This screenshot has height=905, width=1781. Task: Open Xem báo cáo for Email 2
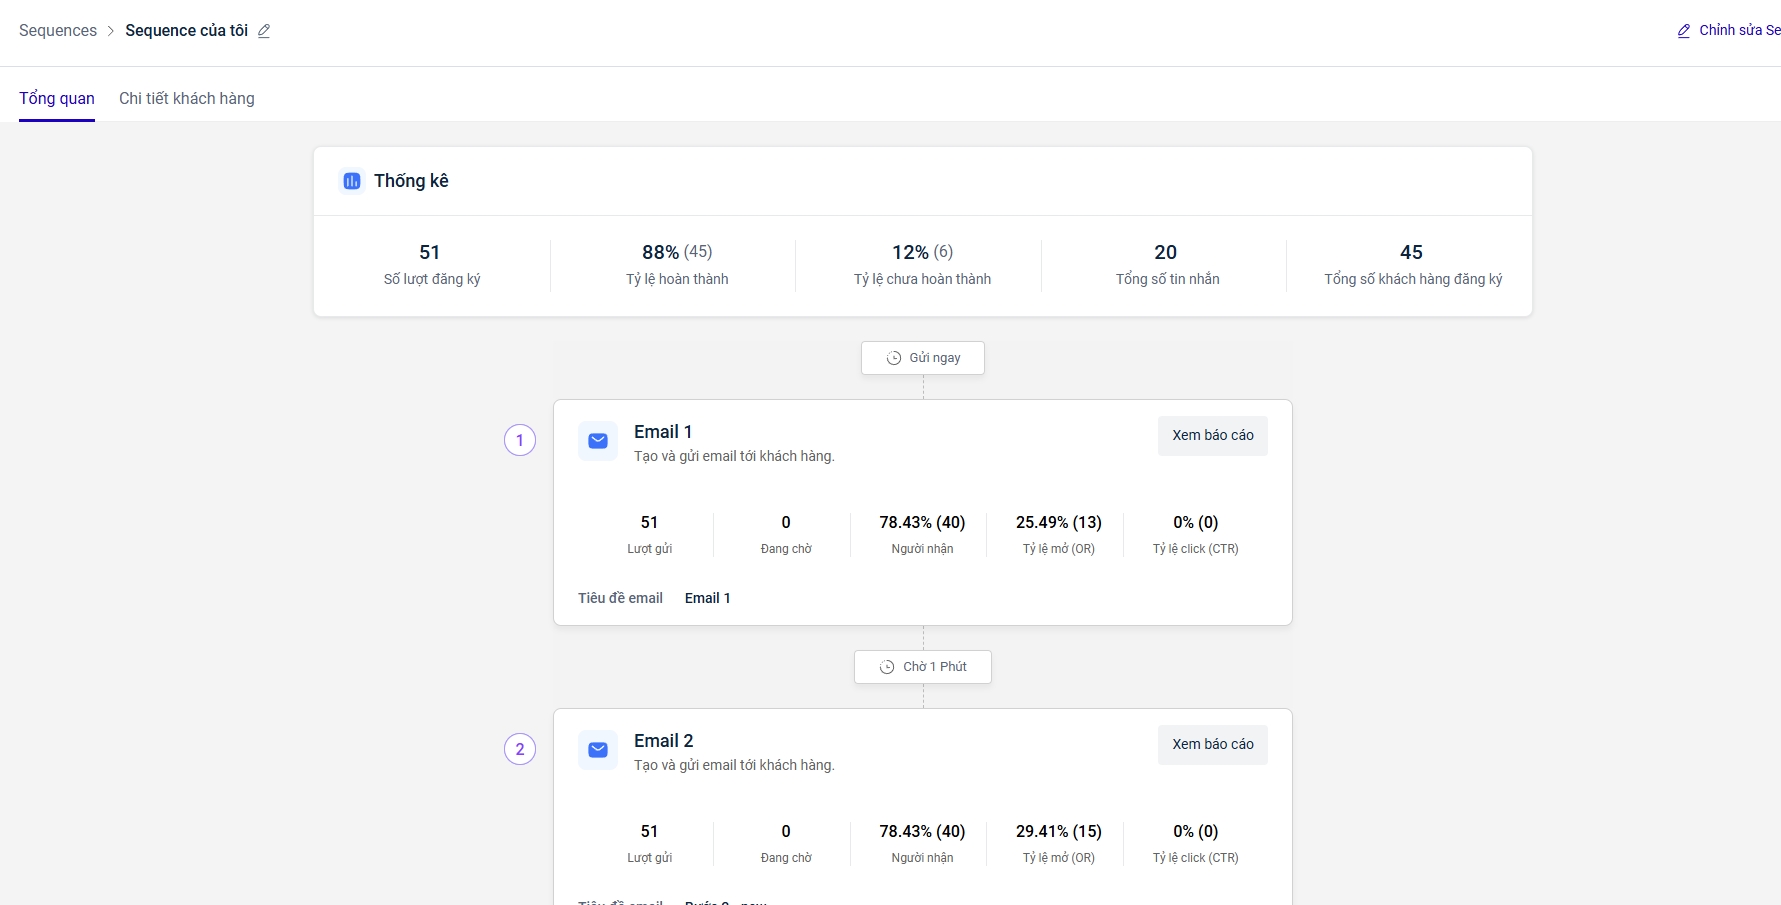(1212, 745)
